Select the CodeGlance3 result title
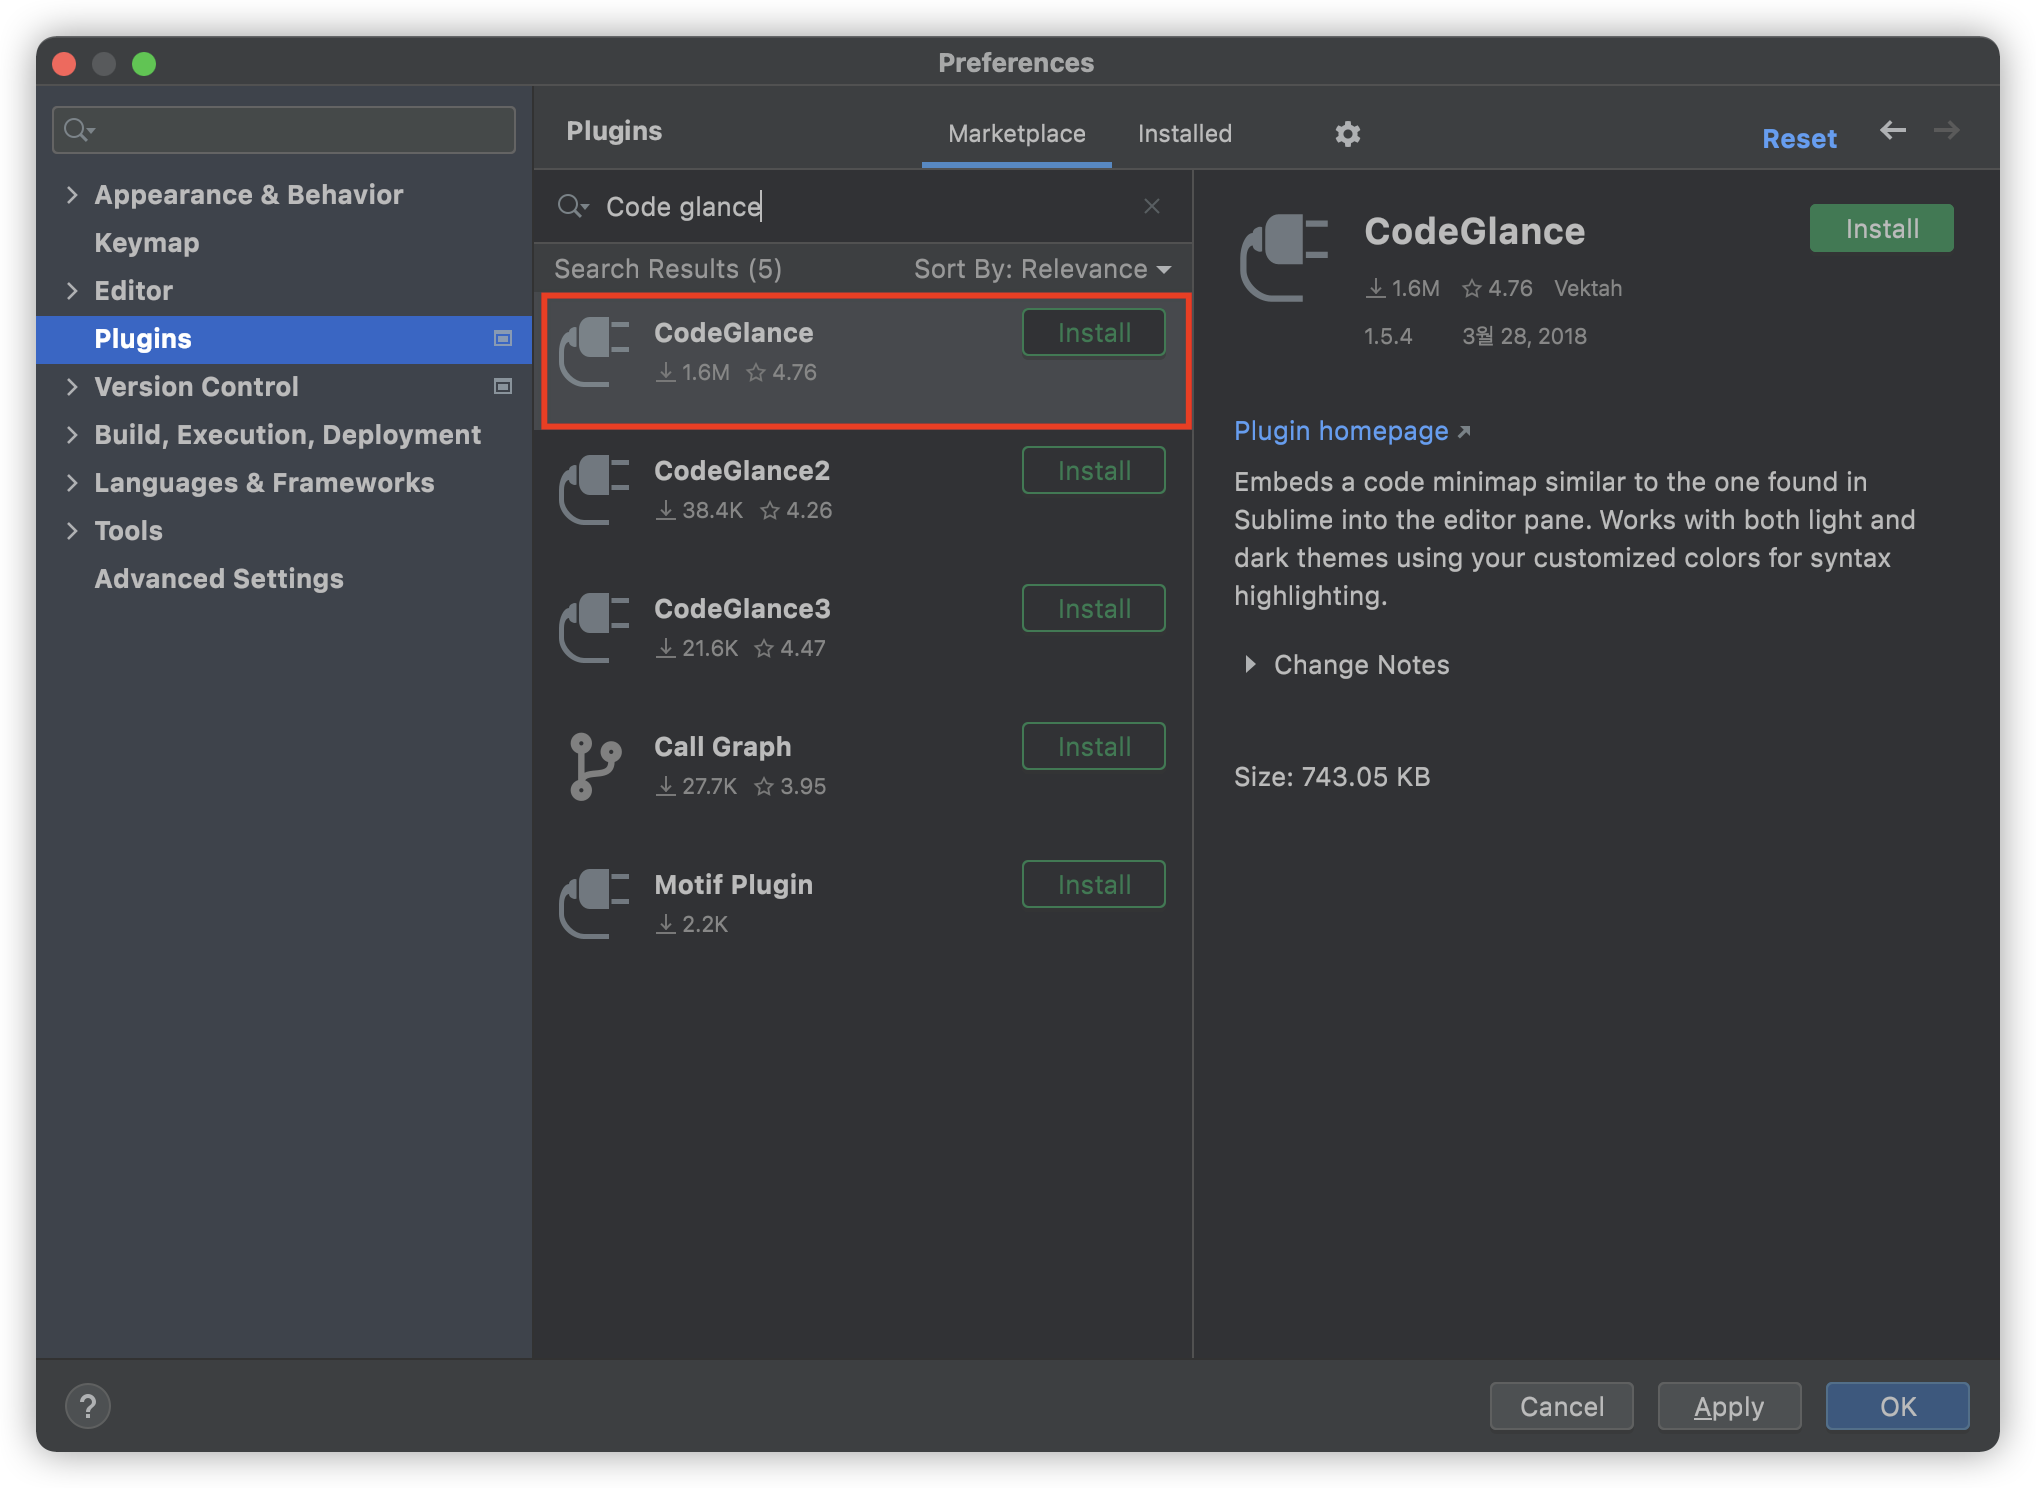 click(x=742, y=609)
